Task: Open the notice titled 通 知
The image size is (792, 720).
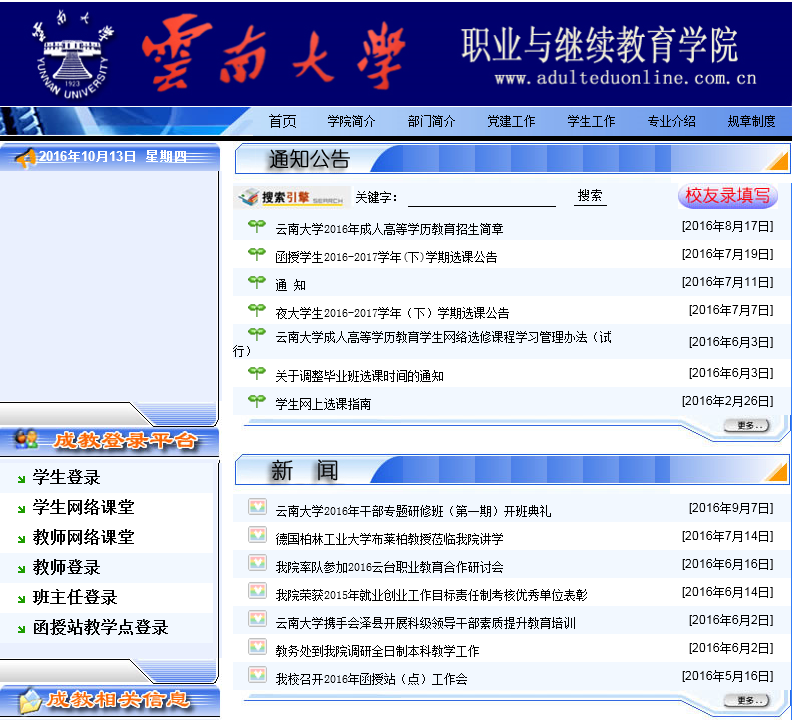Action: [290, 285]
